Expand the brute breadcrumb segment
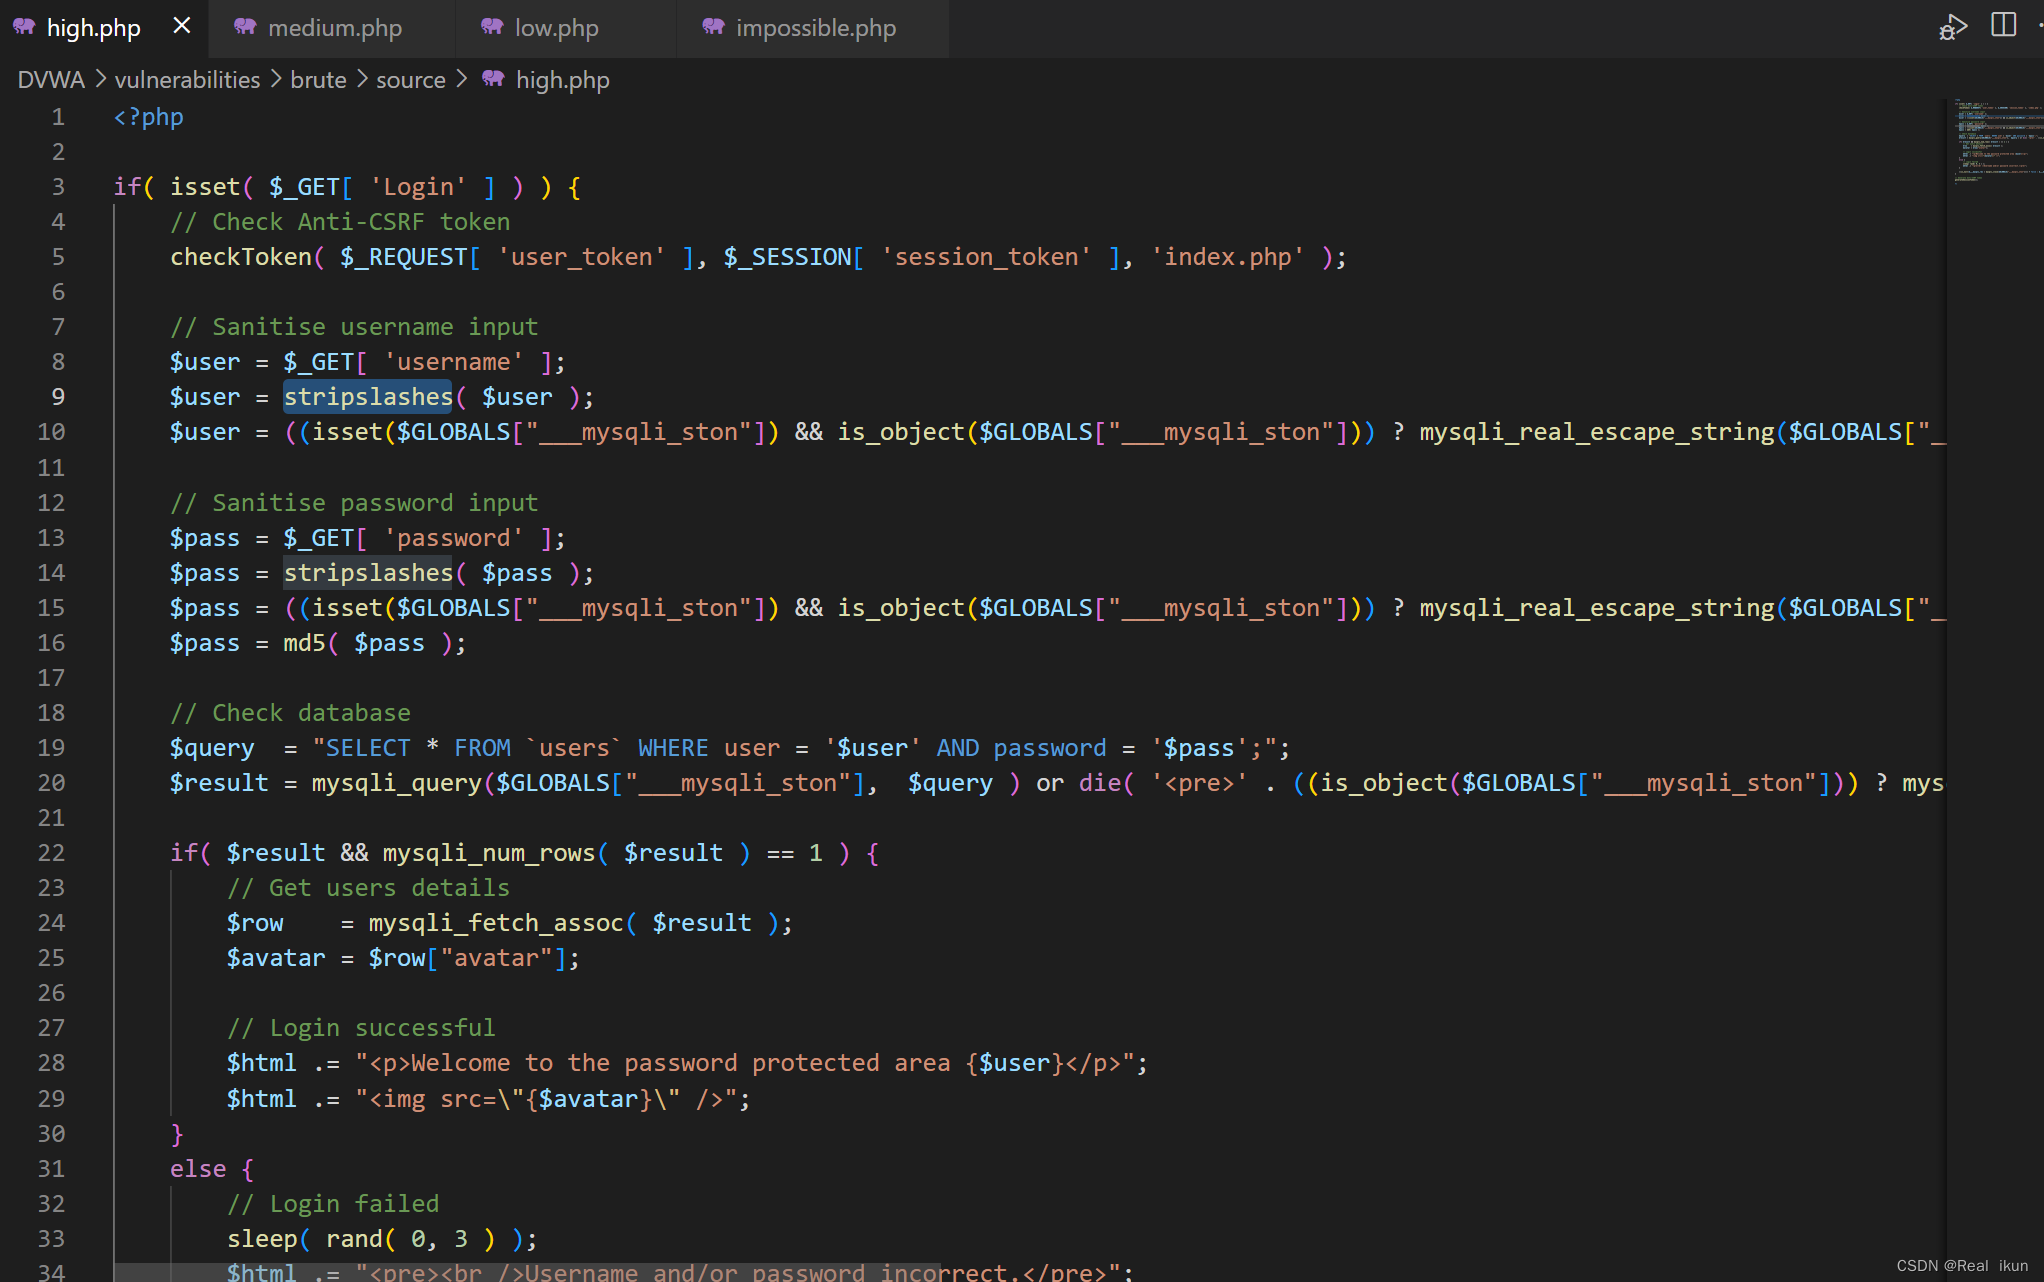2044x1282 pixels. [x=318, y=80]
